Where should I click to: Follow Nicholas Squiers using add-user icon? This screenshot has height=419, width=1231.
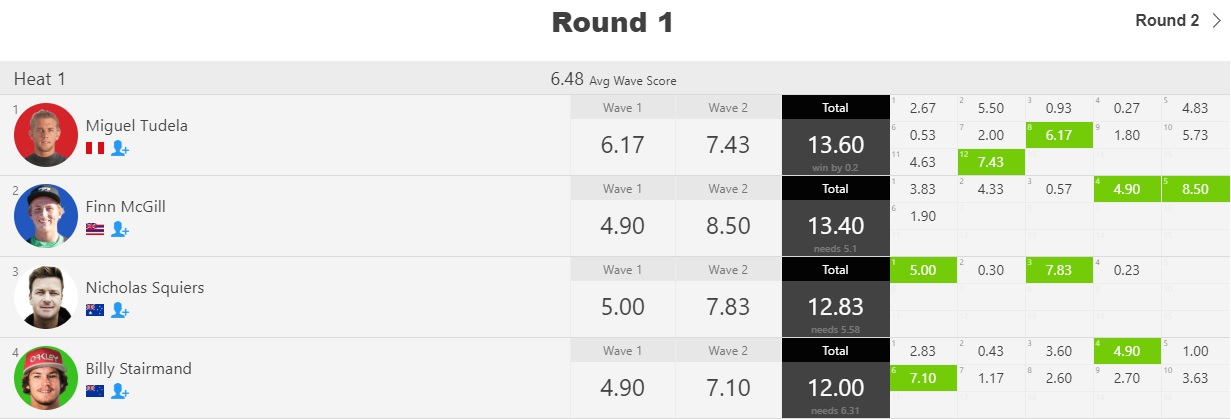pos(120,310)
